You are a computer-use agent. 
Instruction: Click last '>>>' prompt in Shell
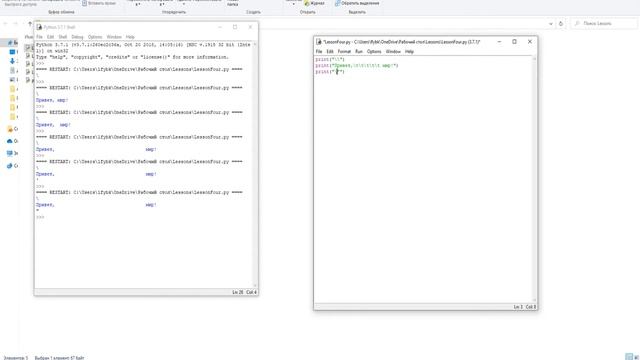40,217
